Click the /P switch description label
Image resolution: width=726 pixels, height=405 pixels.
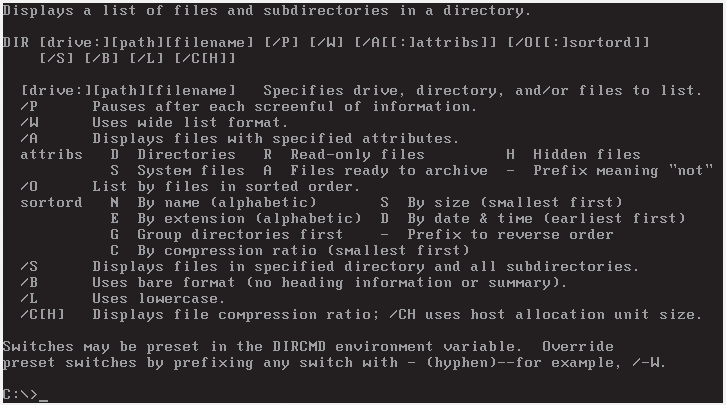(29, 107)
